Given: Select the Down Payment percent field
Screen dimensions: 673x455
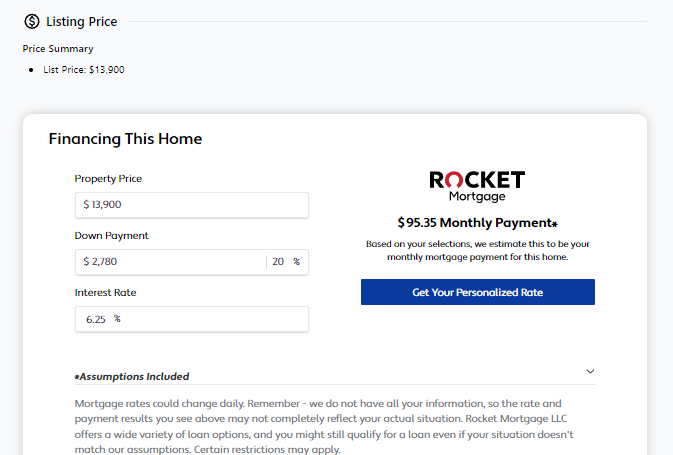Looking at the screenshot, I should coord(279,262).
